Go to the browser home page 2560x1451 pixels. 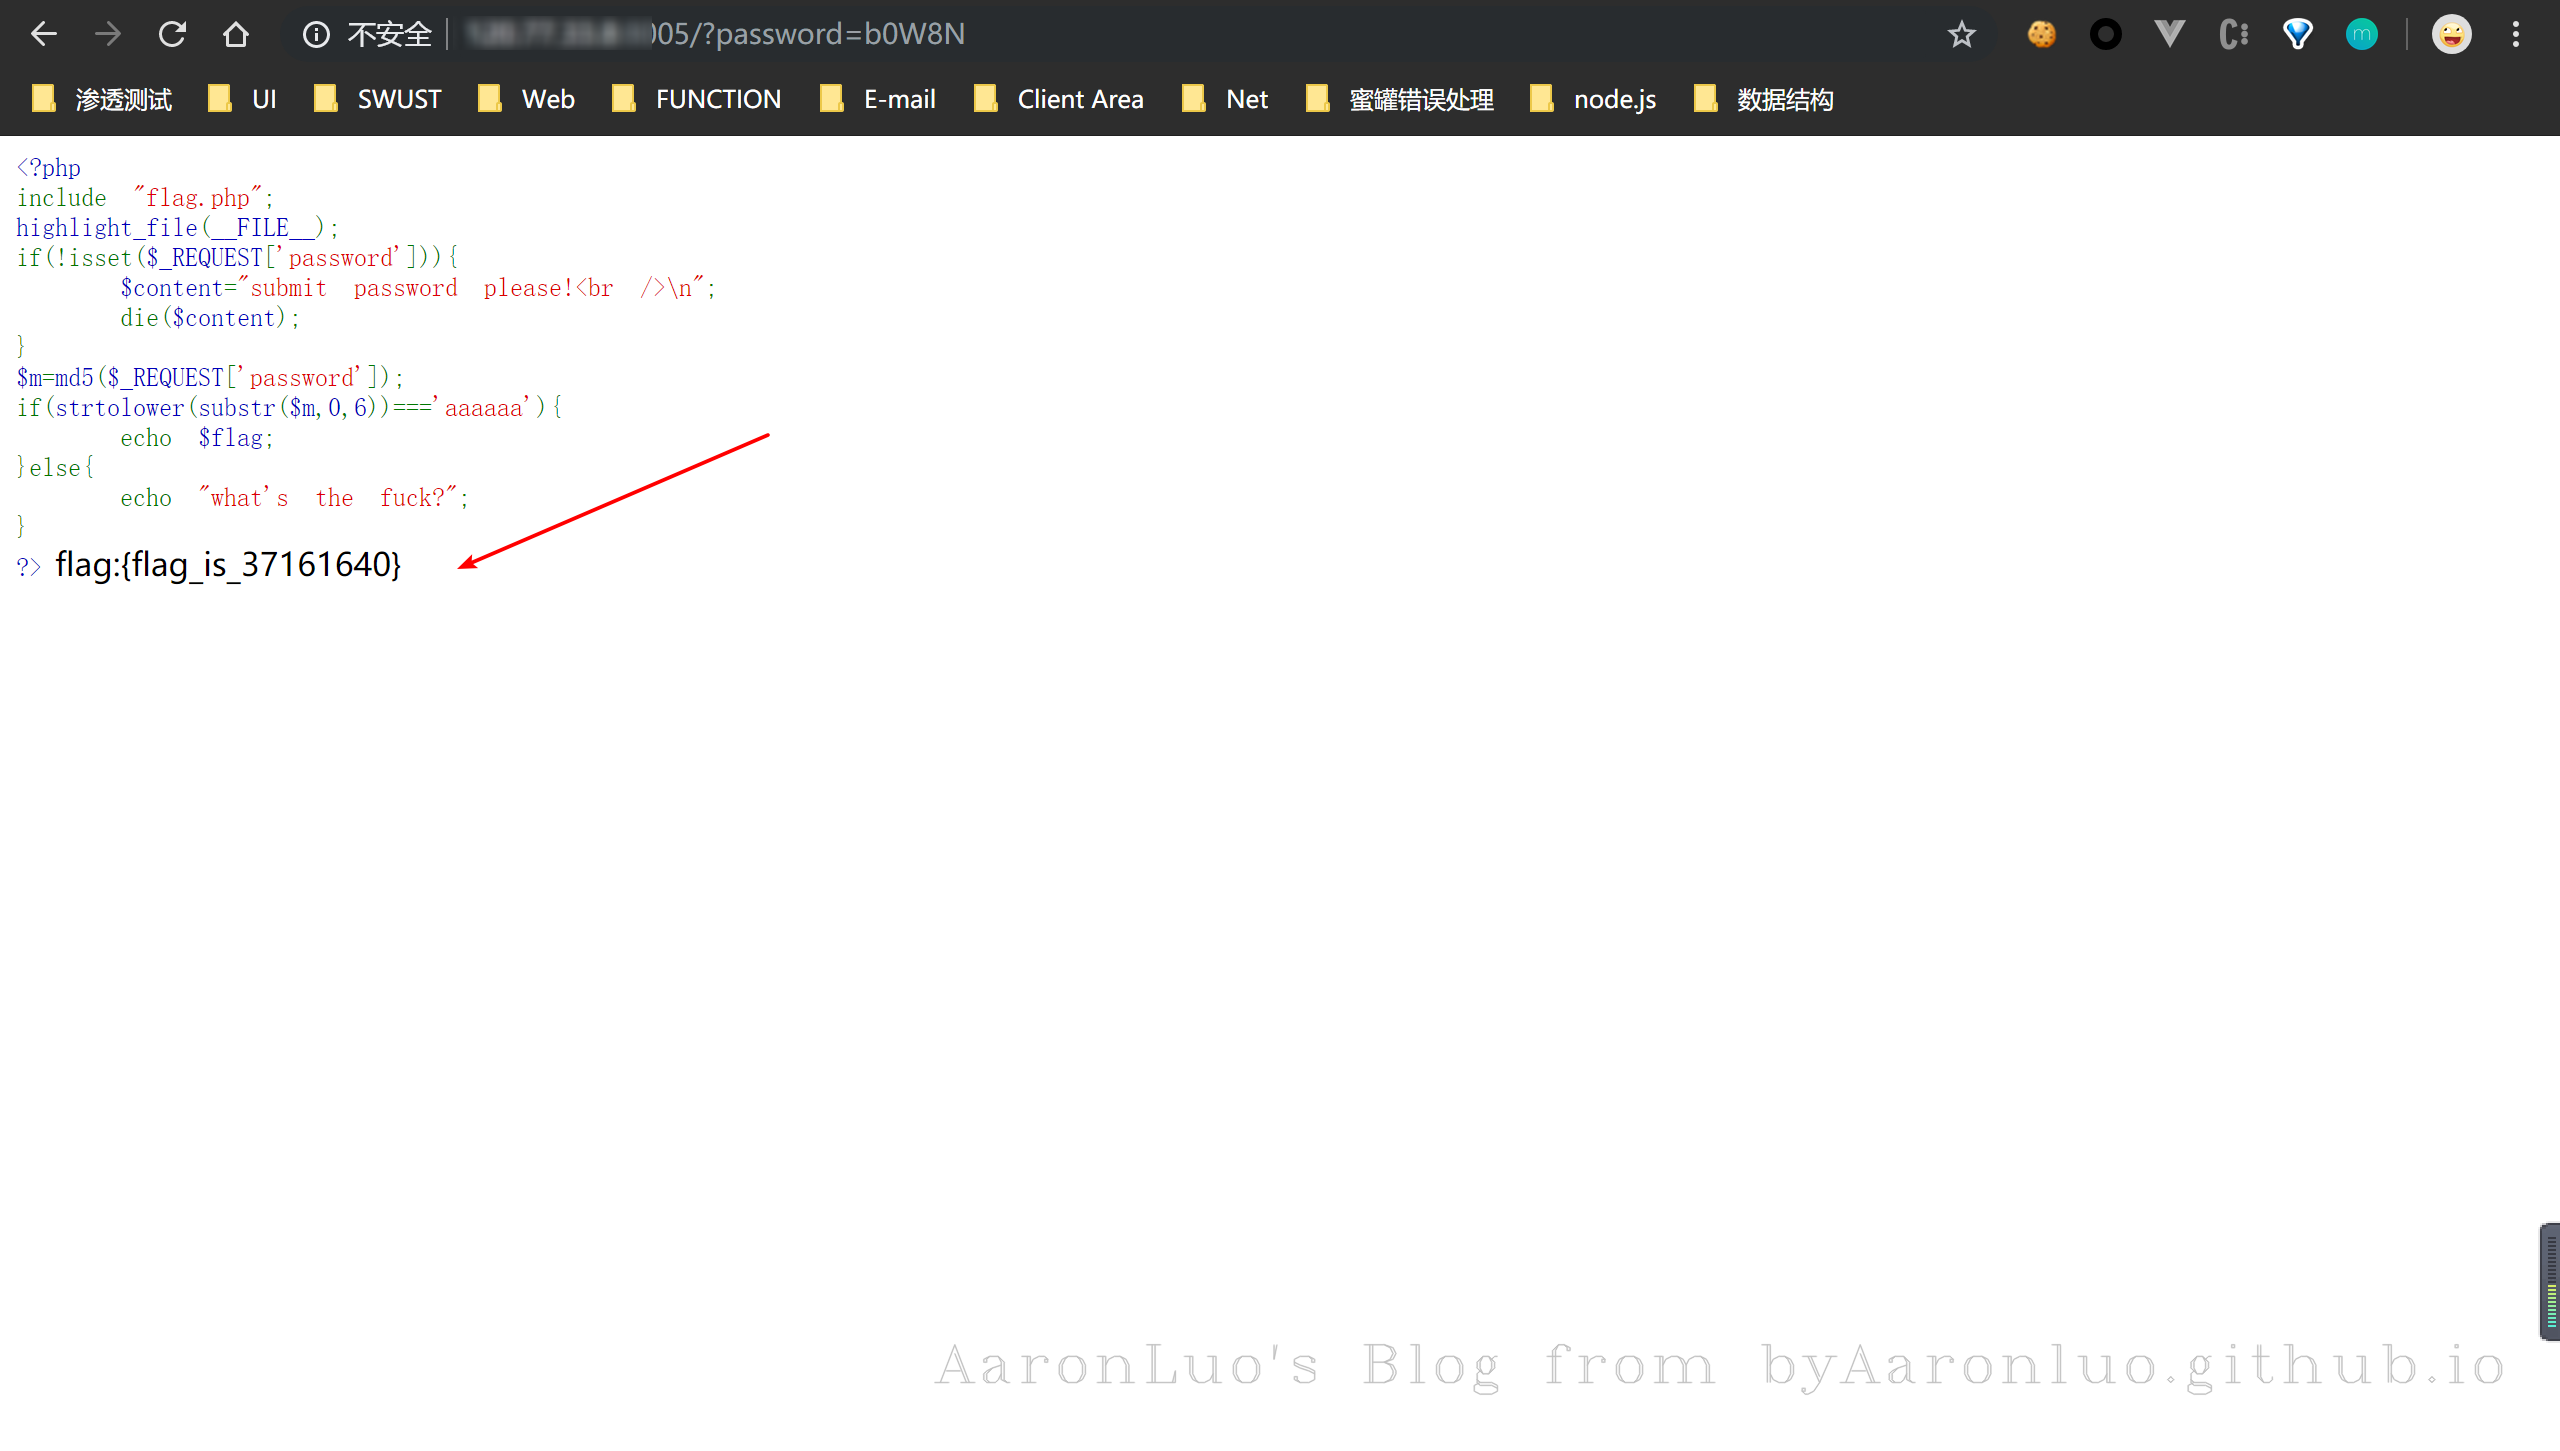tap(236, 34)
